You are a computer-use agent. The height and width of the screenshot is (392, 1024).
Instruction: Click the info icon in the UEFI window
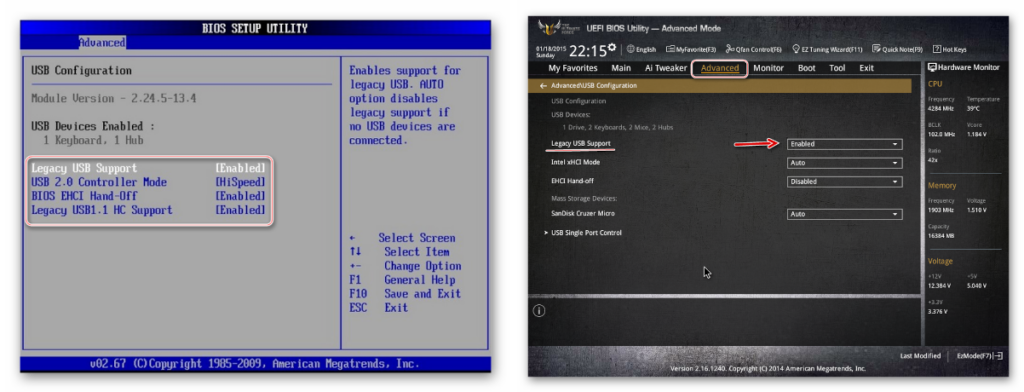(539, 311)
